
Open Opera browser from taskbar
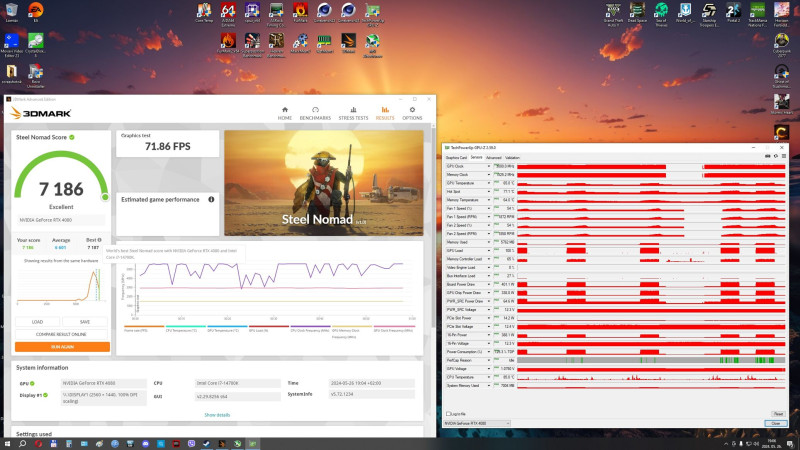click(x=38, y=444)
